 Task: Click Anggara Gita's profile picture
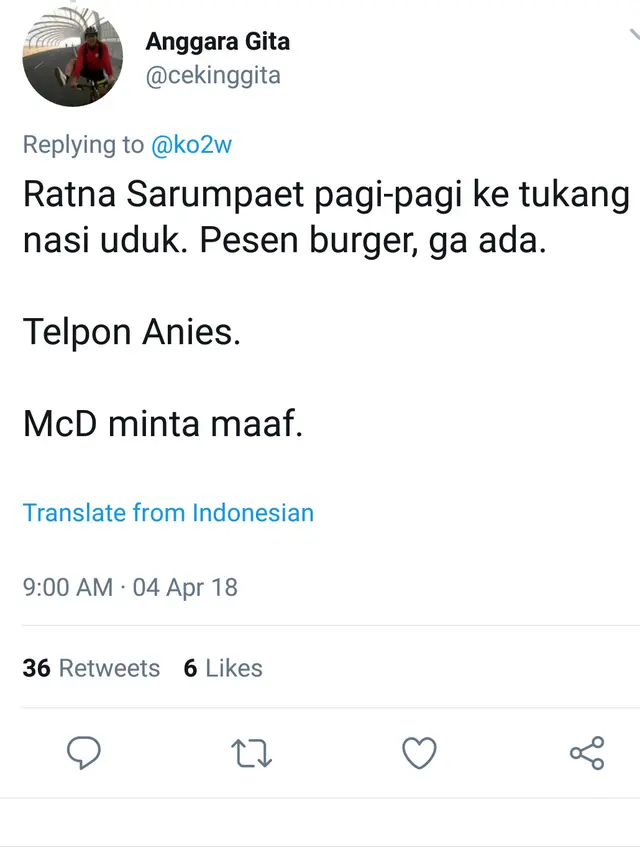pyautogui.click(x=72, y=58)
